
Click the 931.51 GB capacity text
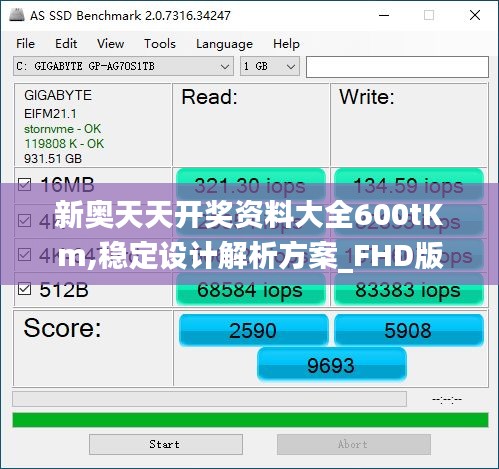point(53,158)
